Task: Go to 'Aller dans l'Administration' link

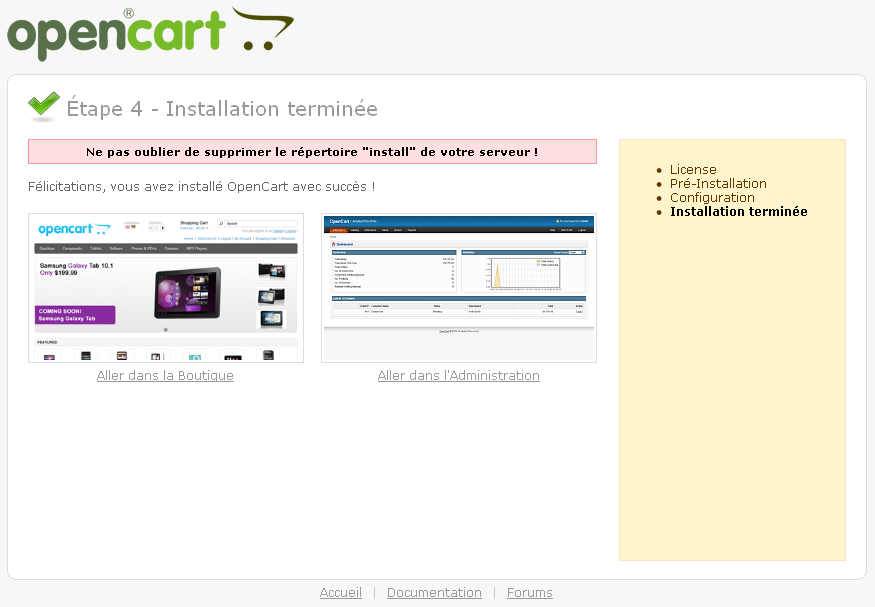Action: [x=459, y=376]
